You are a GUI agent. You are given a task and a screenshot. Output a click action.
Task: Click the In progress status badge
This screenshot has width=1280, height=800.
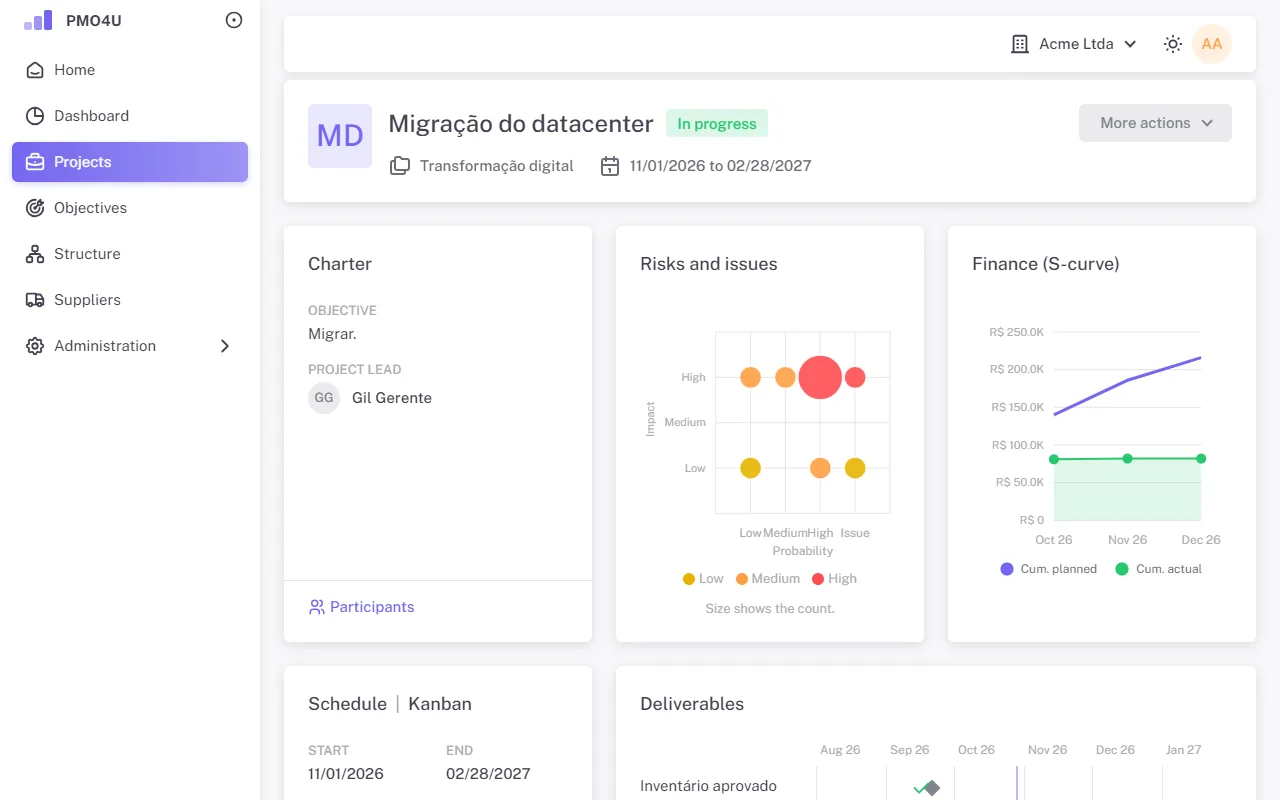tap(717, 124)
